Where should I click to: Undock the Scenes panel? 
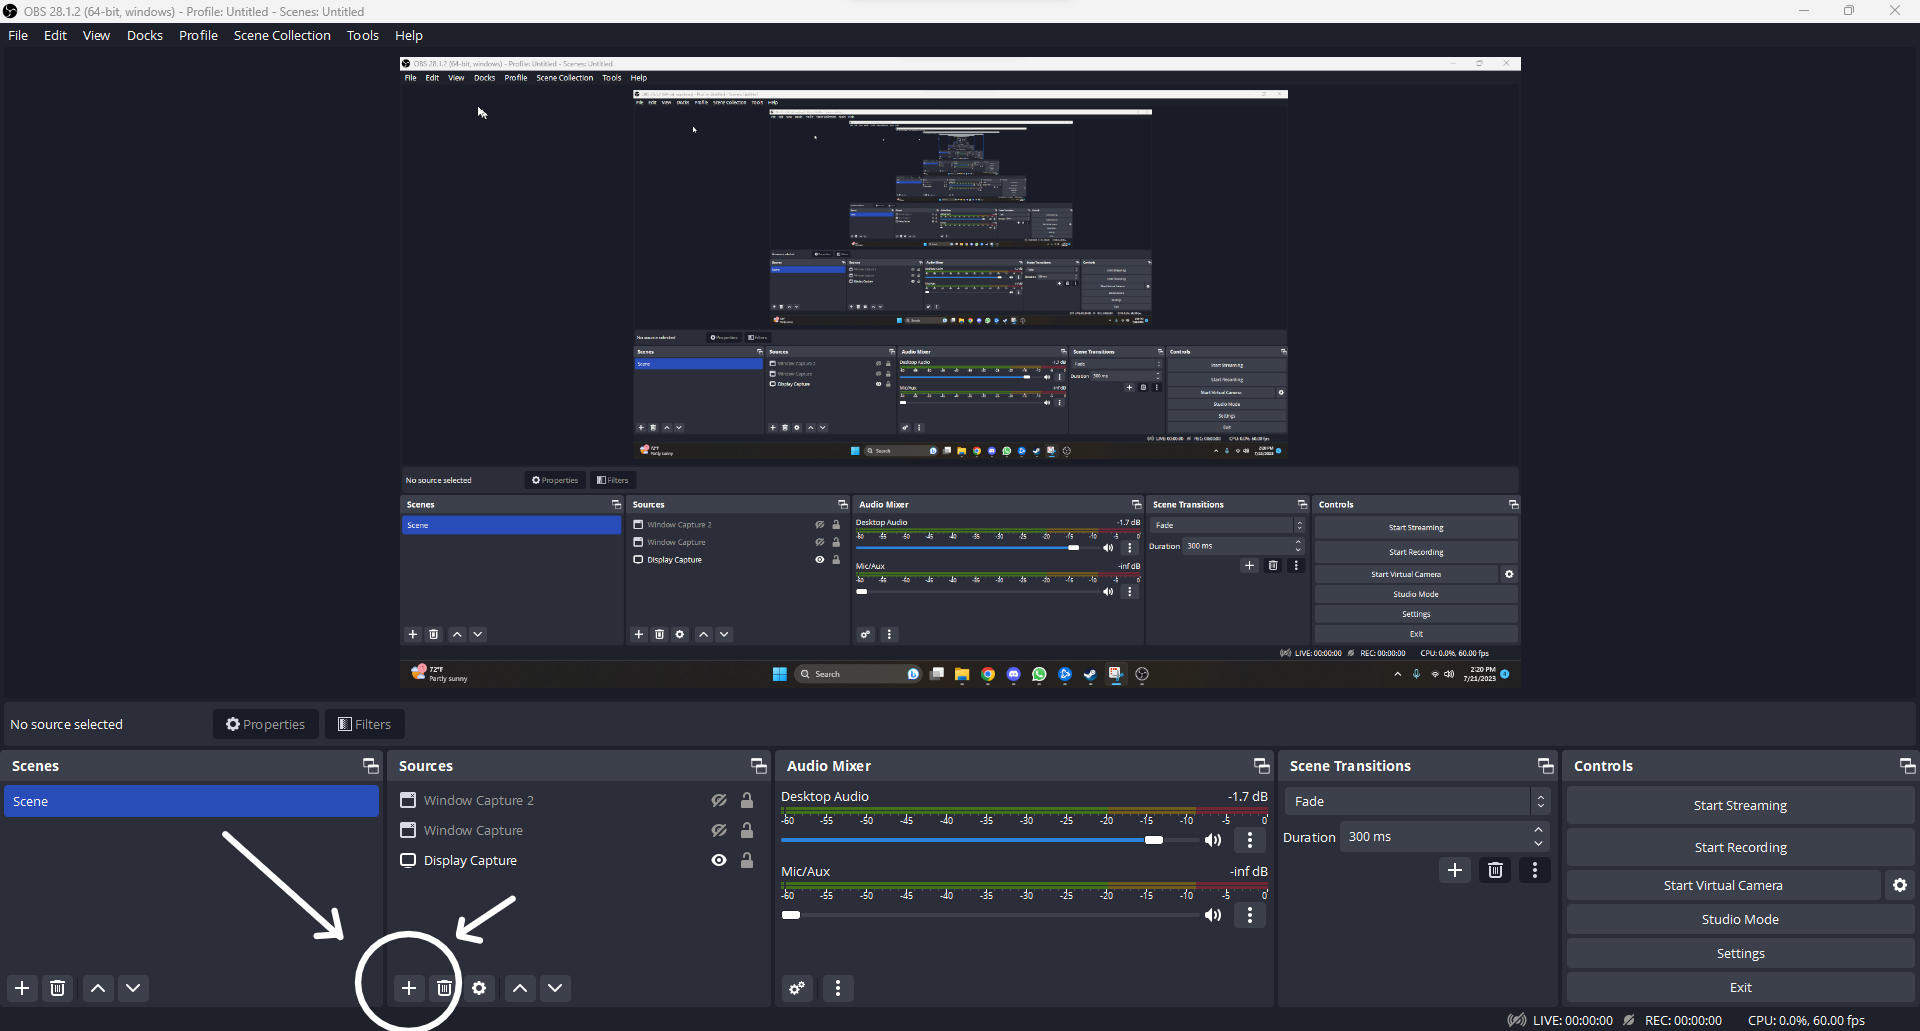(371, 766)
